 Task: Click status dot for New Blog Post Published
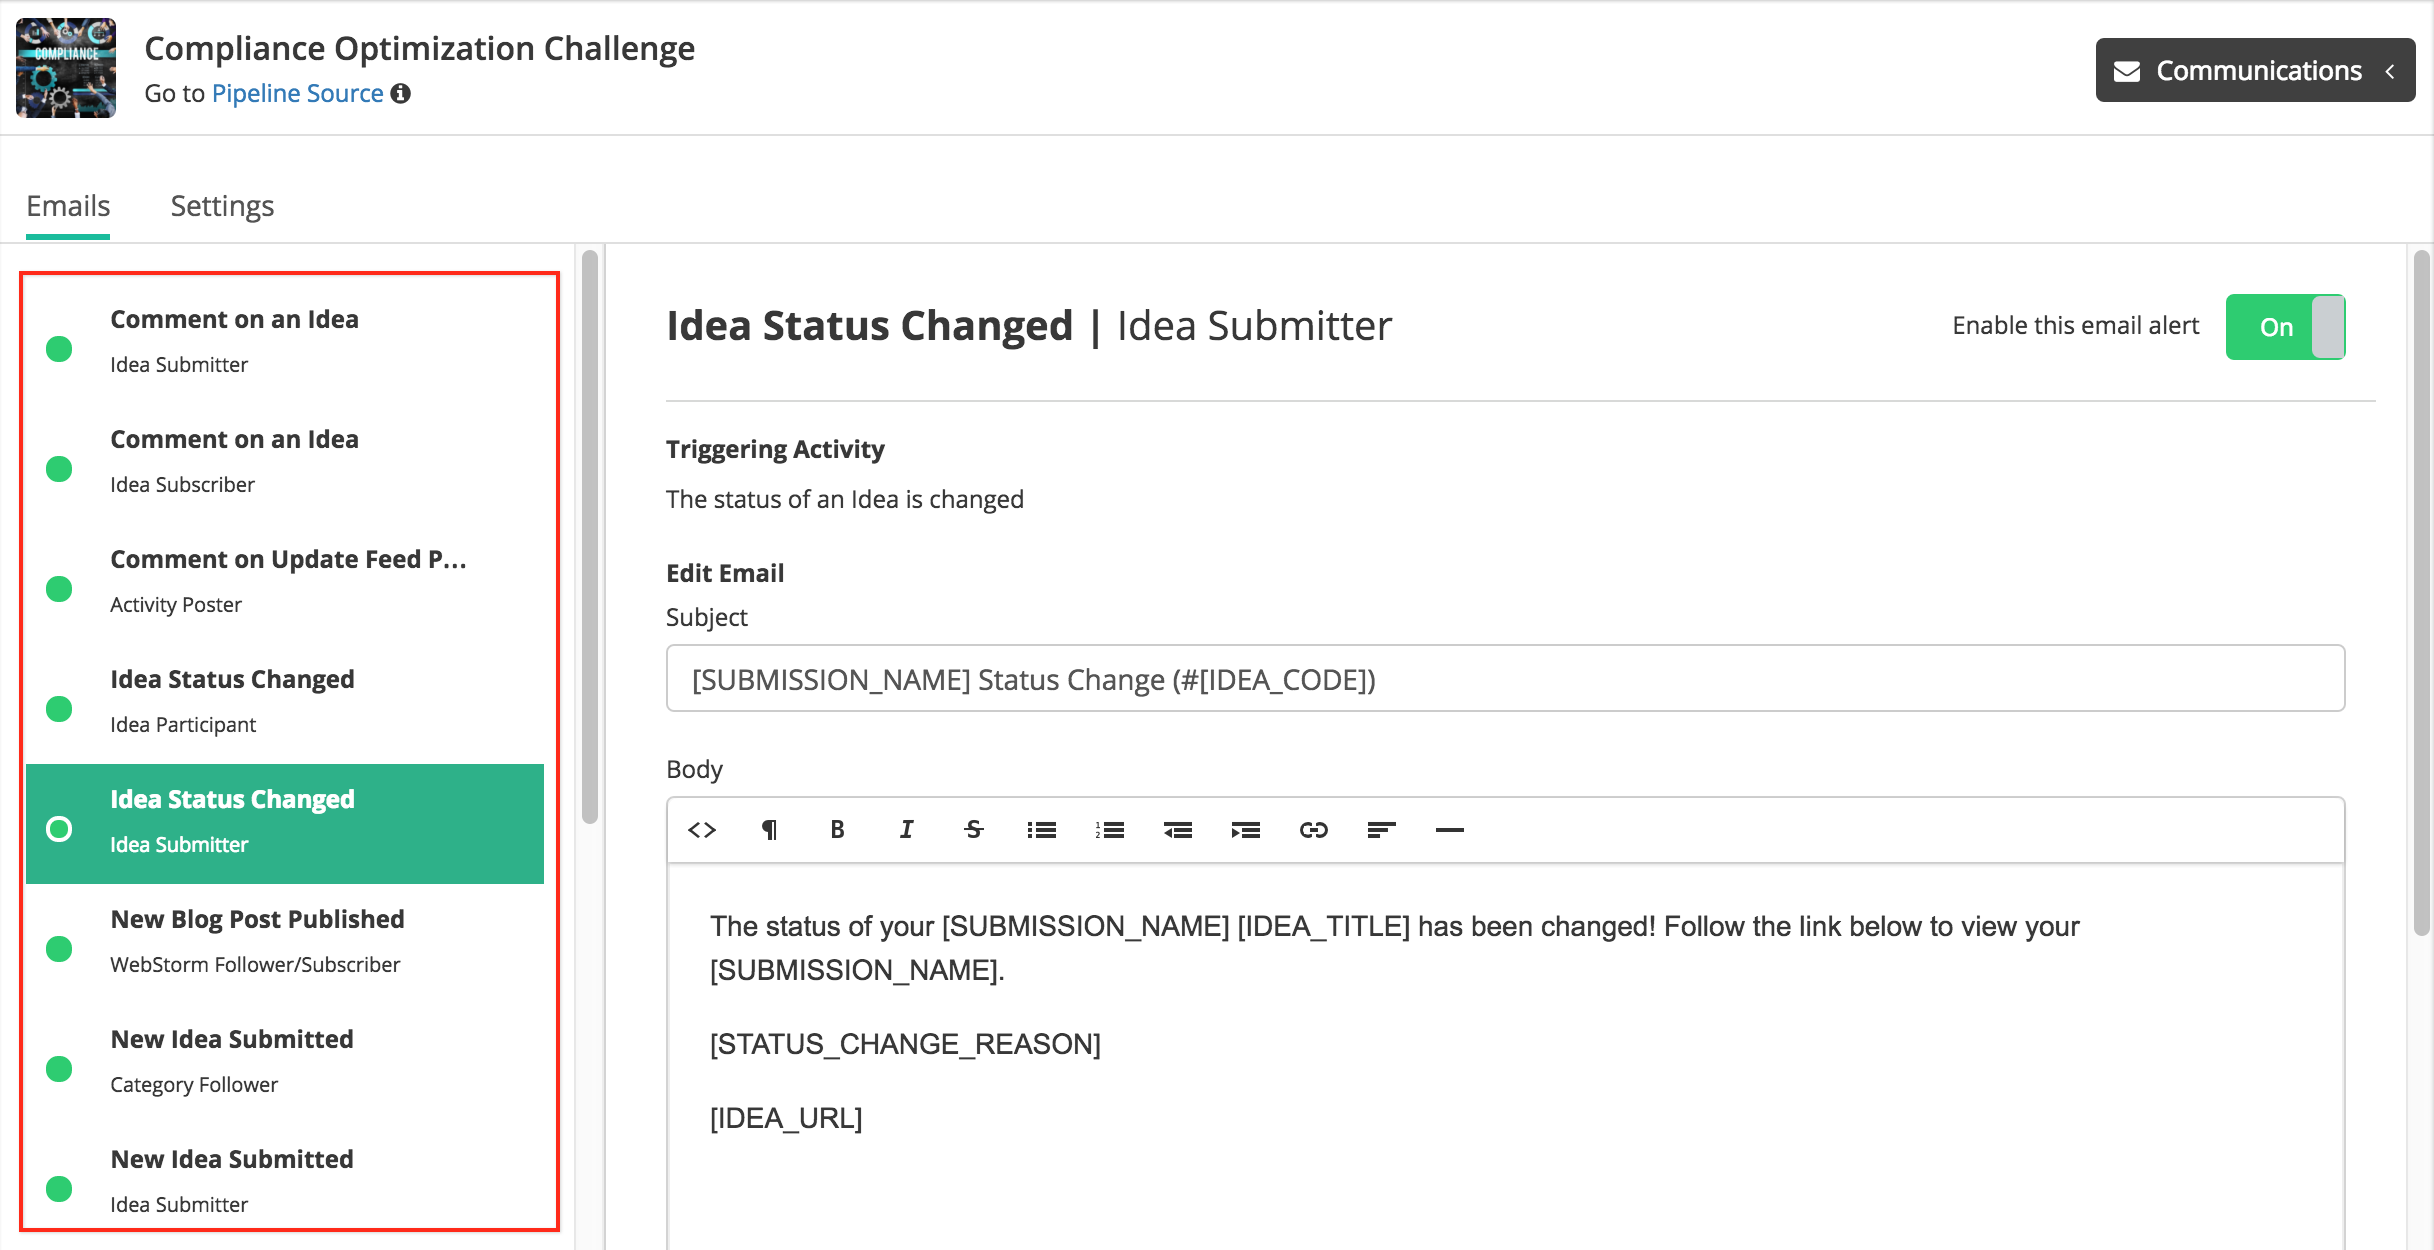click(59, 948)
